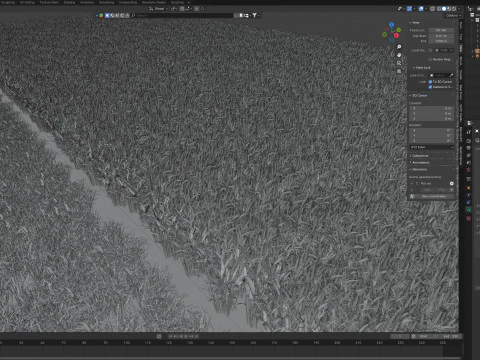Switch to solid viewport shading
Image resolution: width=480 pixels, height=360 pixels.
pyautogui.click(x=444, y=9)
